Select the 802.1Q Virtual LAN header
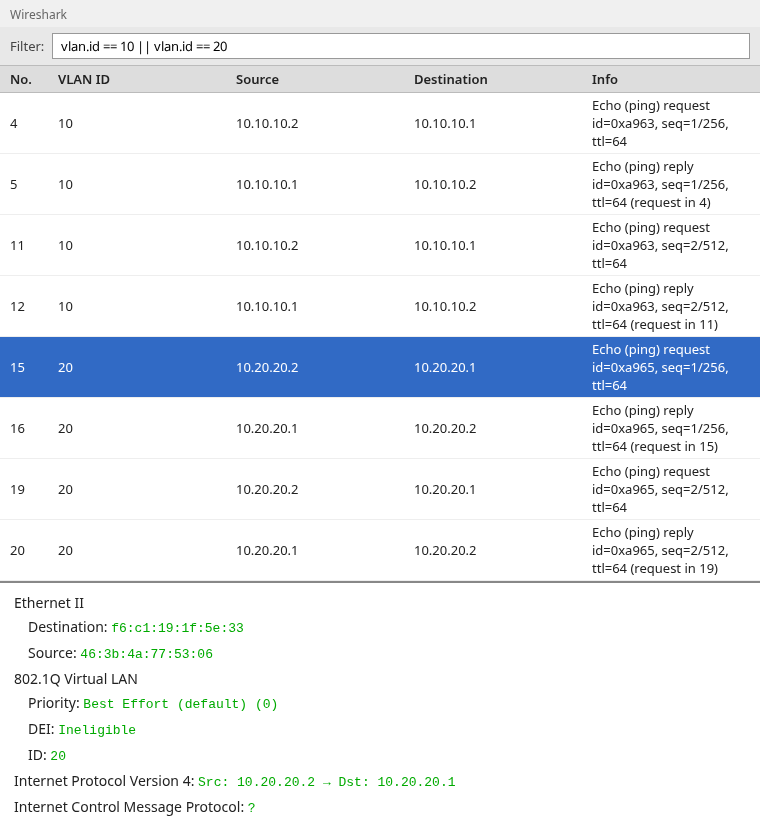The width and height of the screenshot is (760, 829). pos(76,679)
